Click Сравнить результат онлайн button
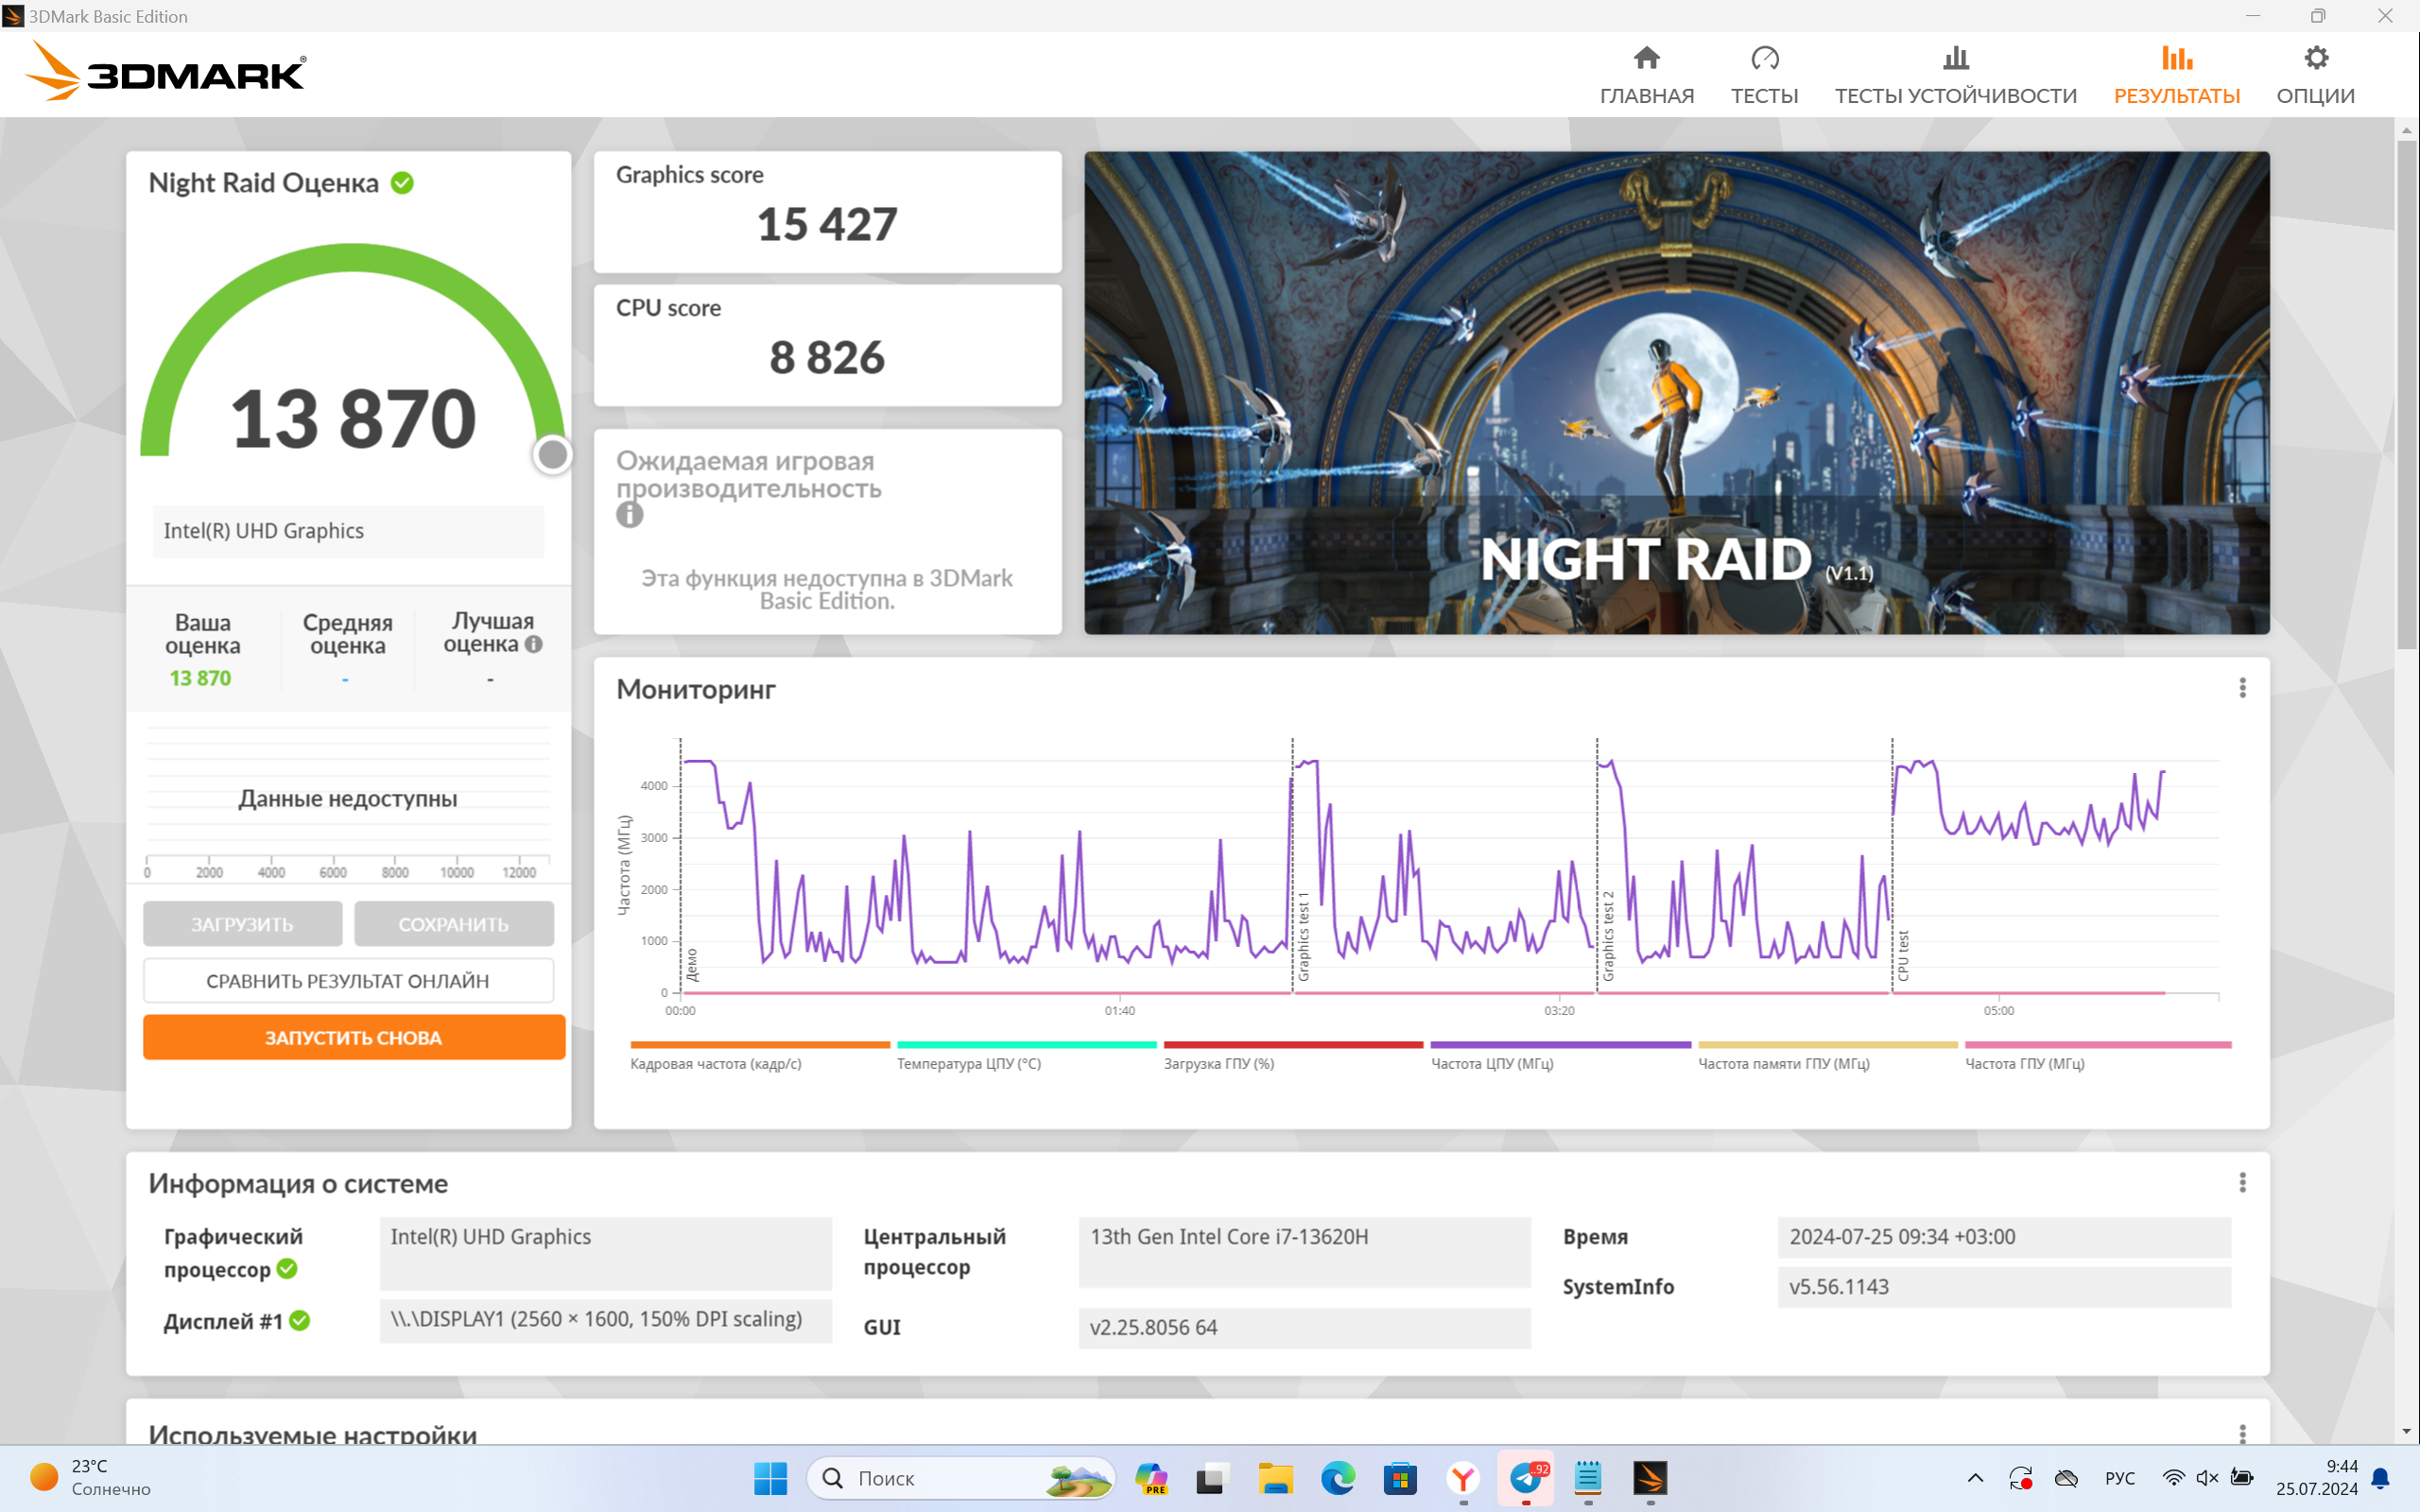Image resolution: width=2420 pixels, height=1512 pixels. tap(348, 980)
